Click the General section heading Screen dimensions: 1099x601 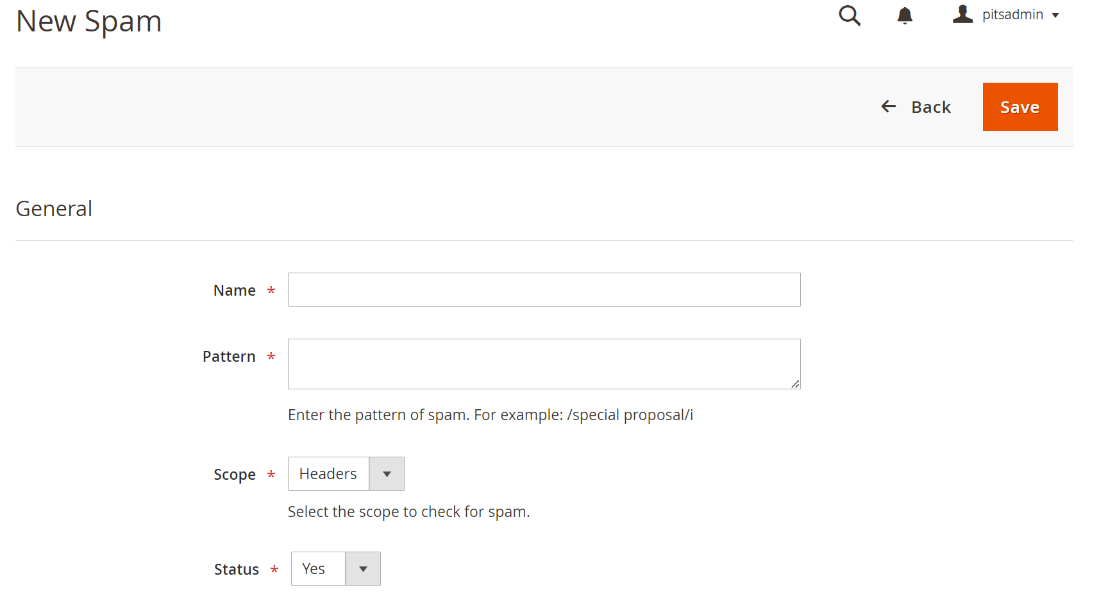click(x=54, y=209)
